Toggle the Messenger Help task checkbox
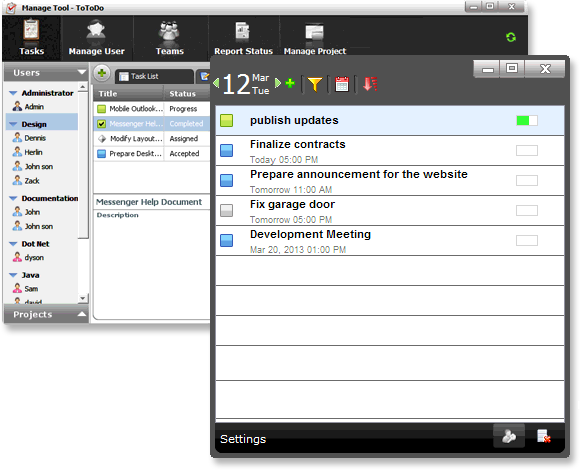This screenshot has height=470, width=580. click(101, 124)
